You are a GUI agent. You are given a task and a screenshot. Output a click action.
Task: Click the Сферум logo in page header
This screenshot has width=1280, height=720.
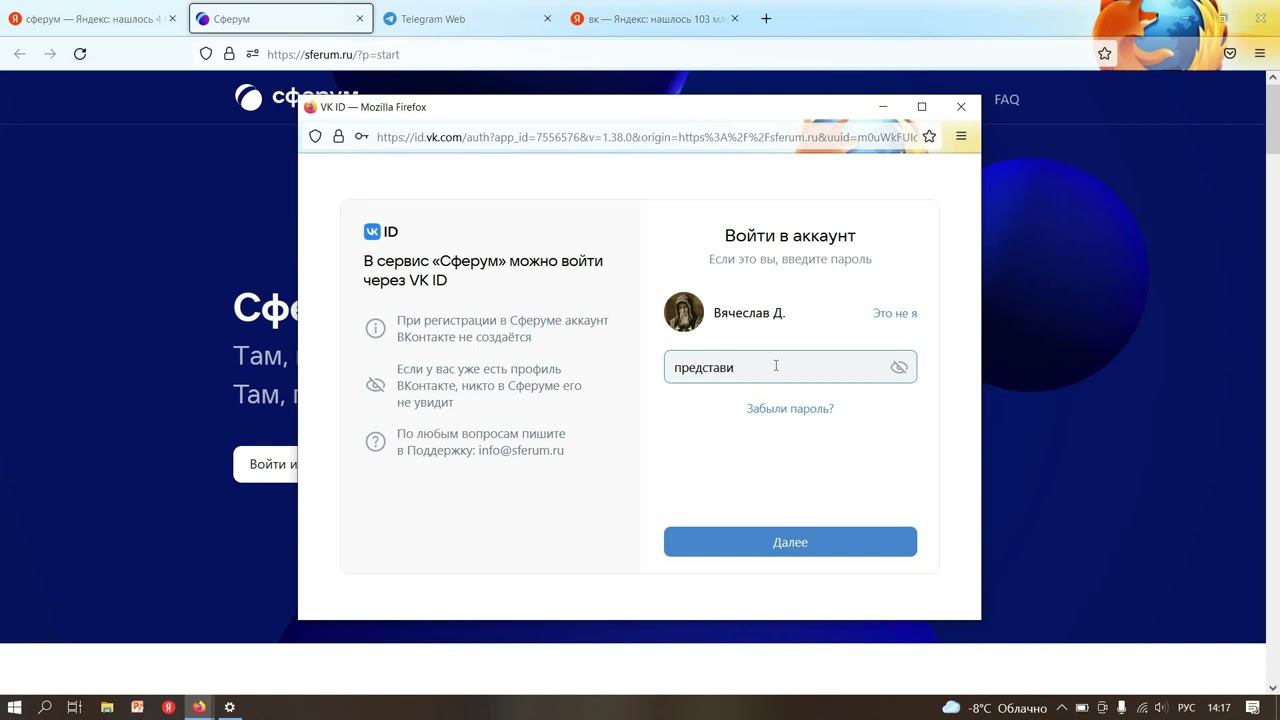point(296,97)
